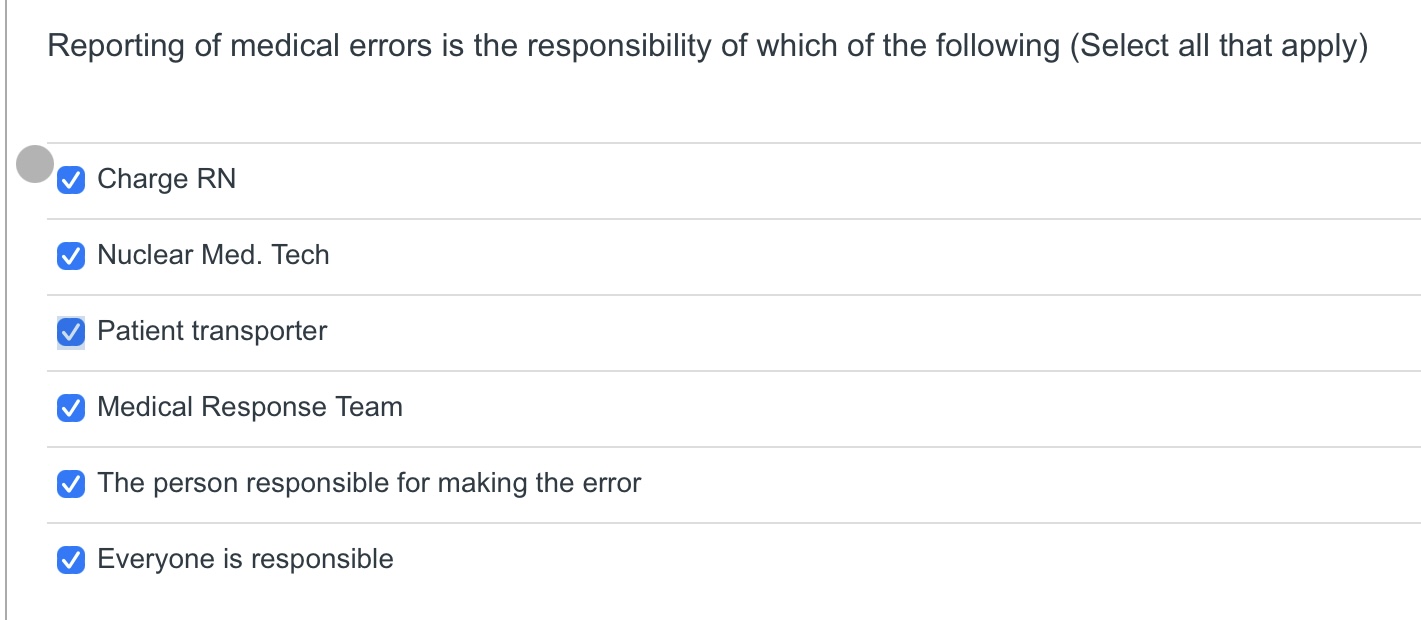Click the gray circle marker beside Charge RN
The height and width of the screenshot is (620, 1421).
[37, 164]
